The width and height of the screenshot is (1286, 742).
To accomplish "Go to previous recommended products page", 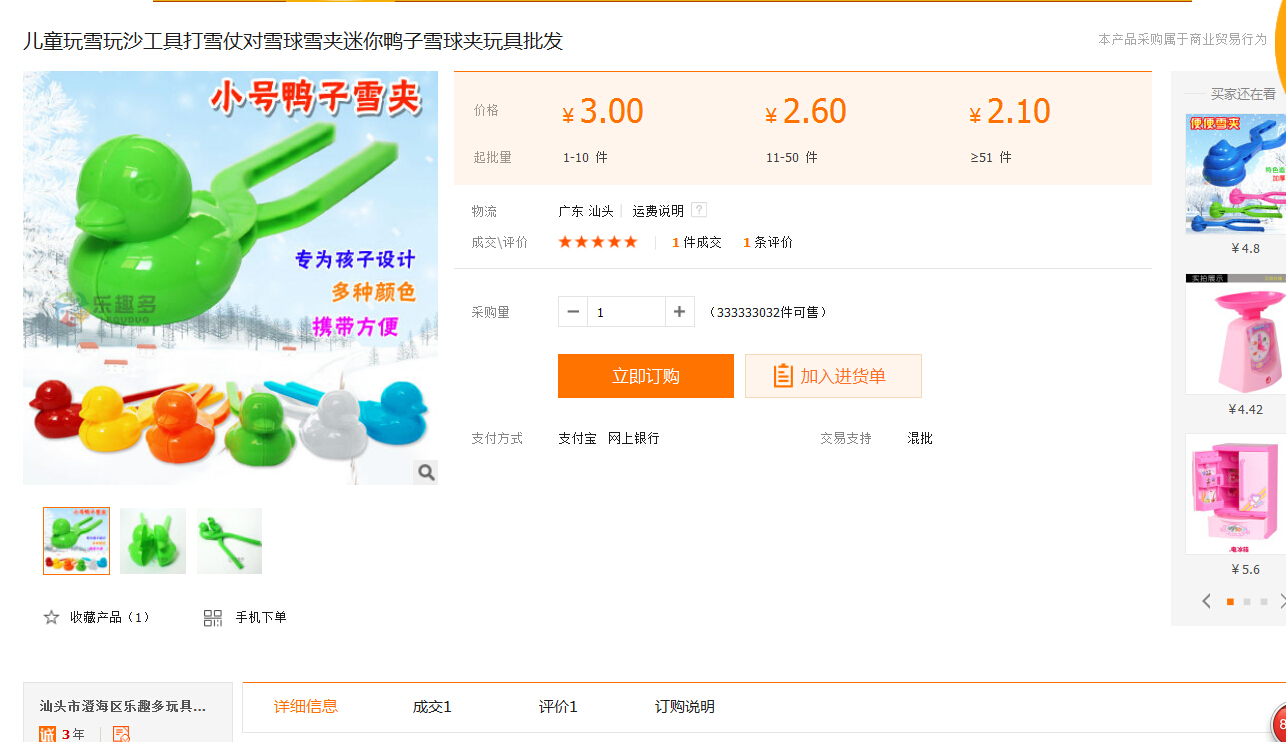I will coord(1206,601).
